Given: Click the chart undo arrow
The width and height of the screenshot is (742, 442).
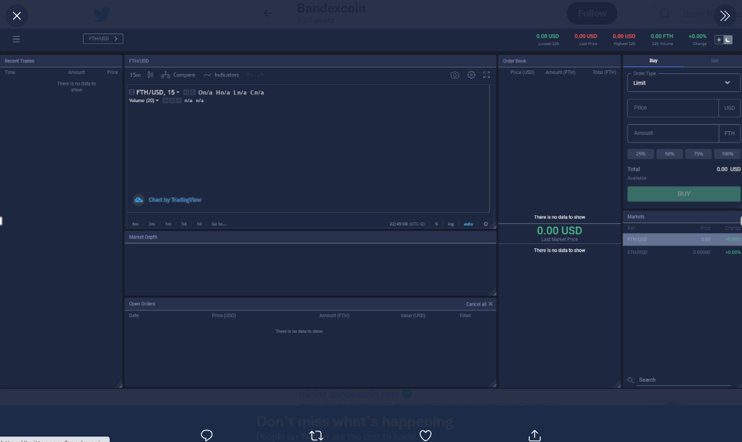Looking at the screenshot, I should (249, 75).
